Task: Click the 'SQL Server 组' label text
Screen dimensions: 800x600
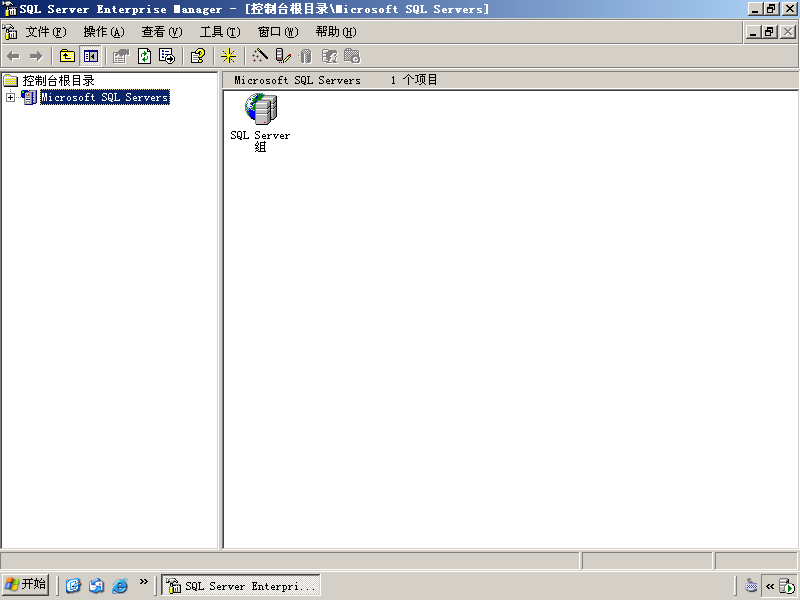Action: tap(260, 141)
